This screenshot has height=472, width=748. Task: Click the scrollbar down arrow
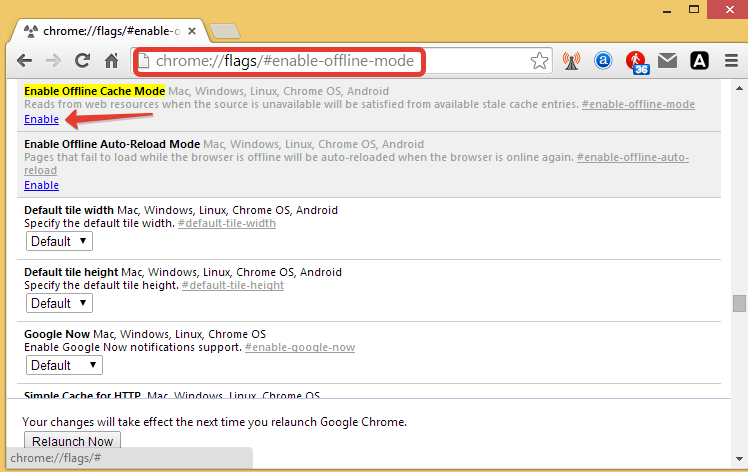(739, 459)
